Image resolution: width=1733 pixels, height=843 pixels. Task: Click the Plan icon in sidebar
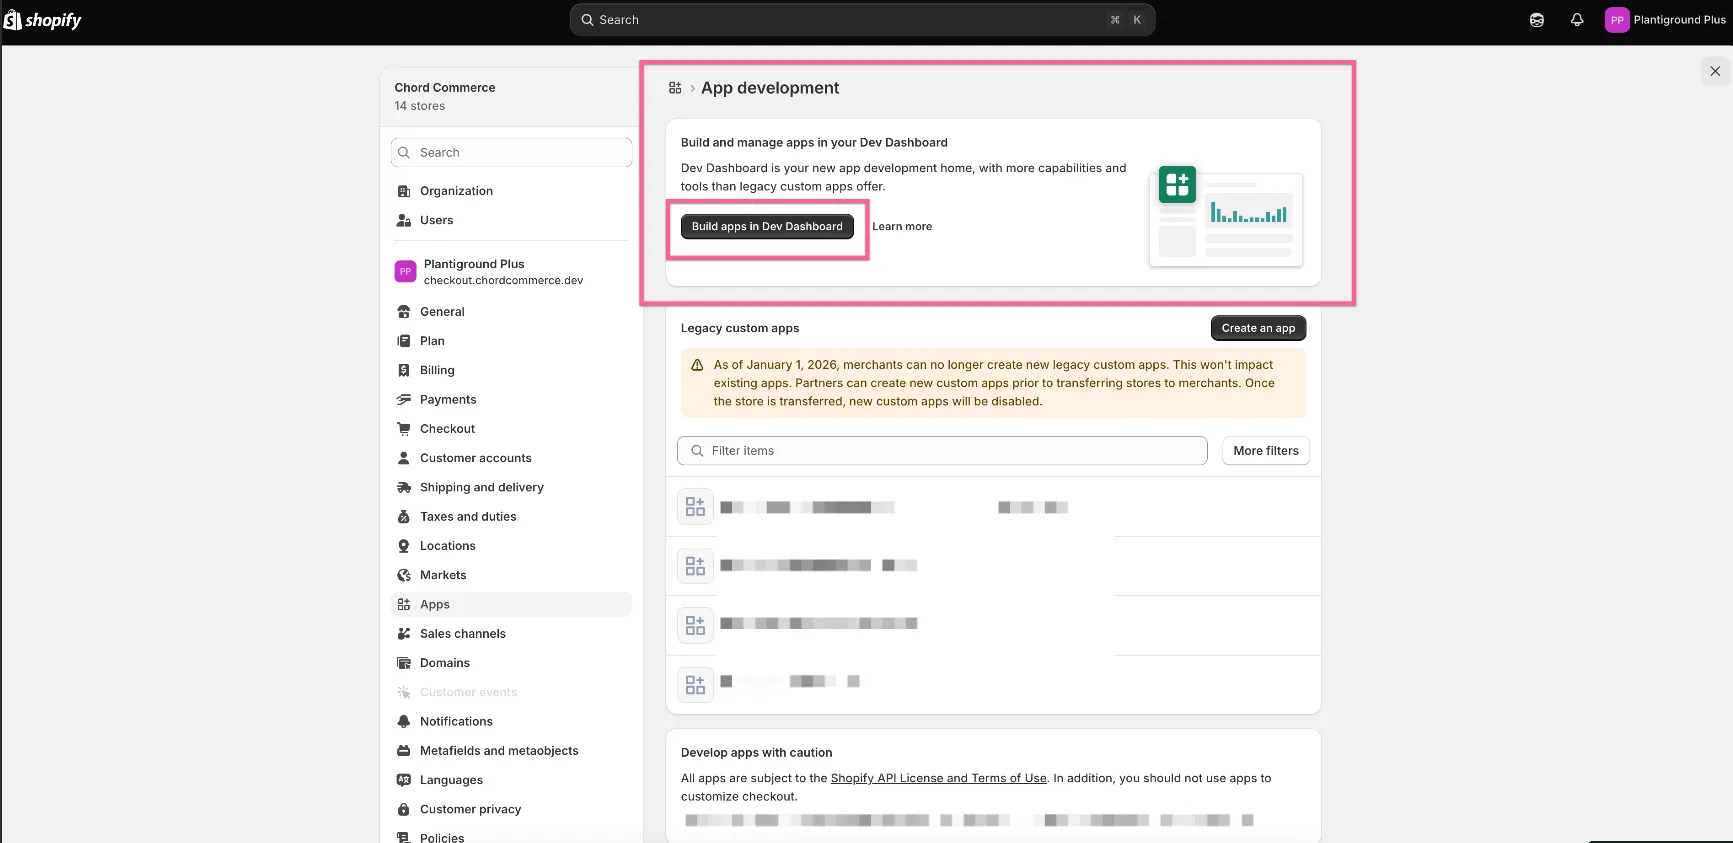pos(404,341)
